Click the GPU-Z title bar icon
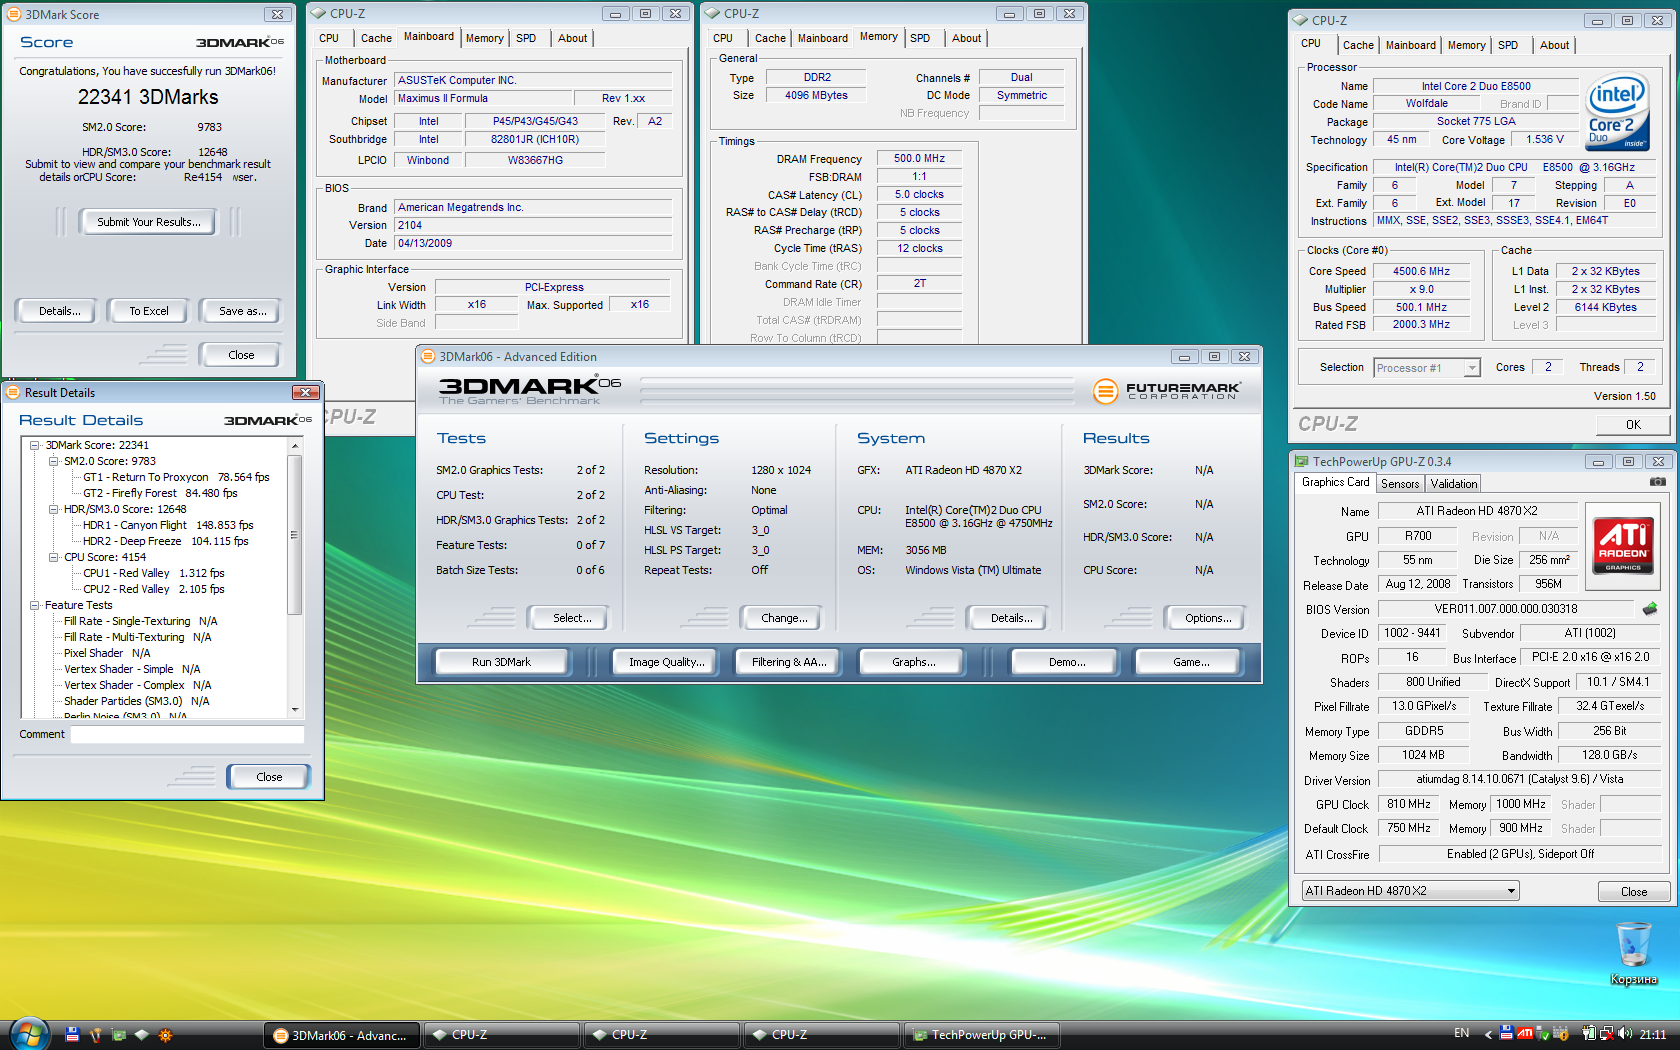Image resolution: width=1680 pixels, height=1050 pixels. pyautogui.click(x=1302, y=461)
